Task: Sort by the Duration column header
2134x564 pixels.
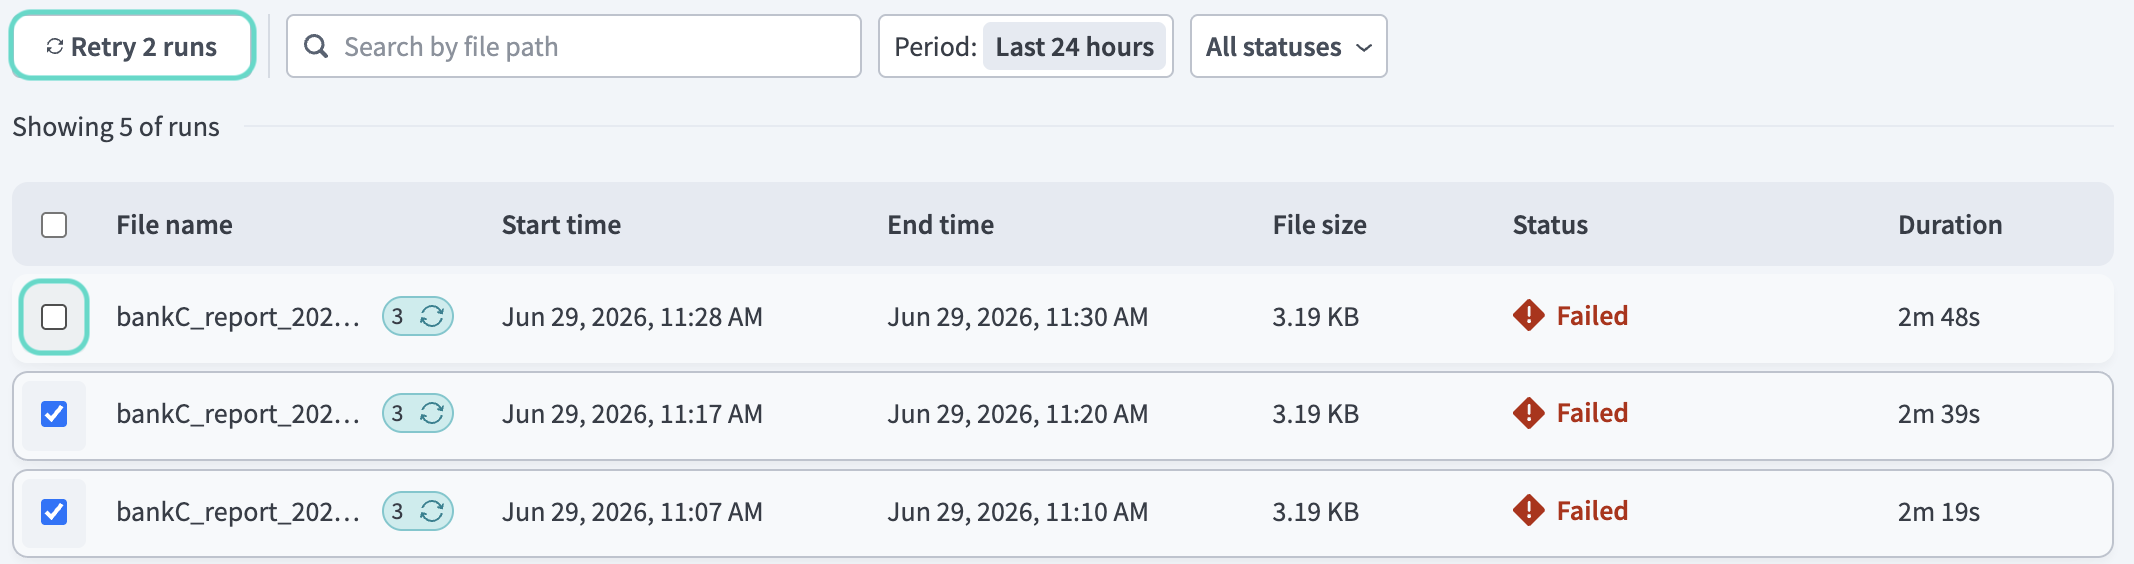Action: click(1950, 225)
